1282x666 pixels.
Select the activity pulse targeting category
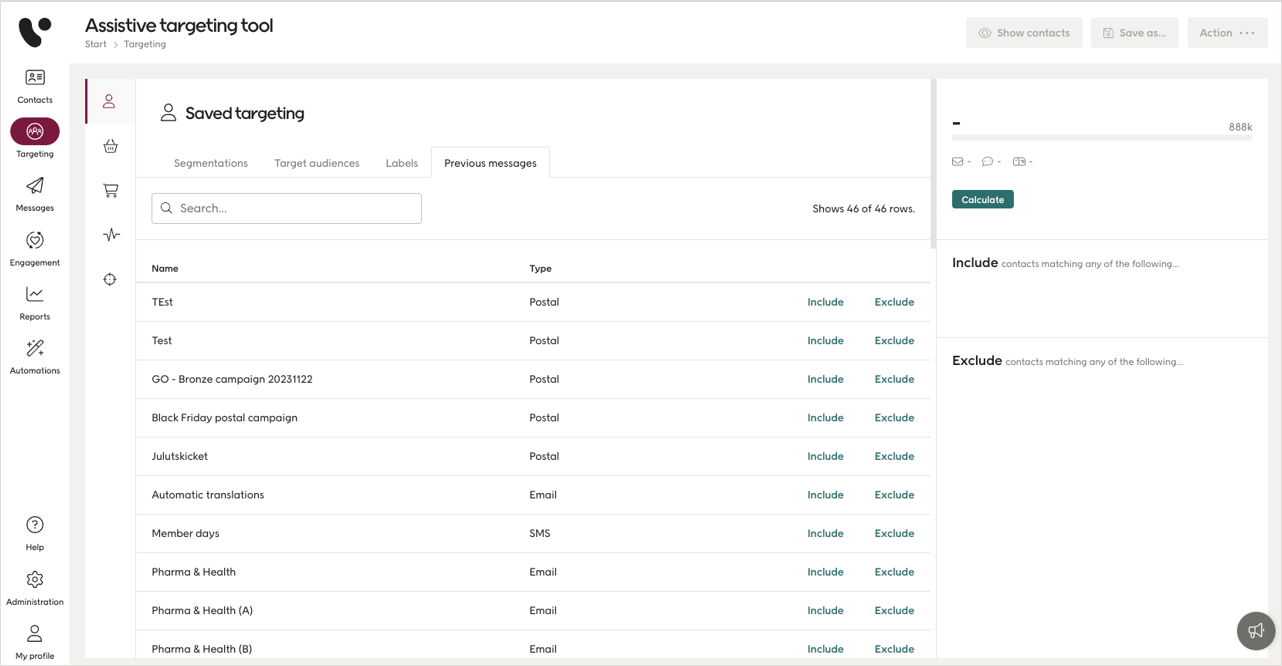(x=110, y=235)
